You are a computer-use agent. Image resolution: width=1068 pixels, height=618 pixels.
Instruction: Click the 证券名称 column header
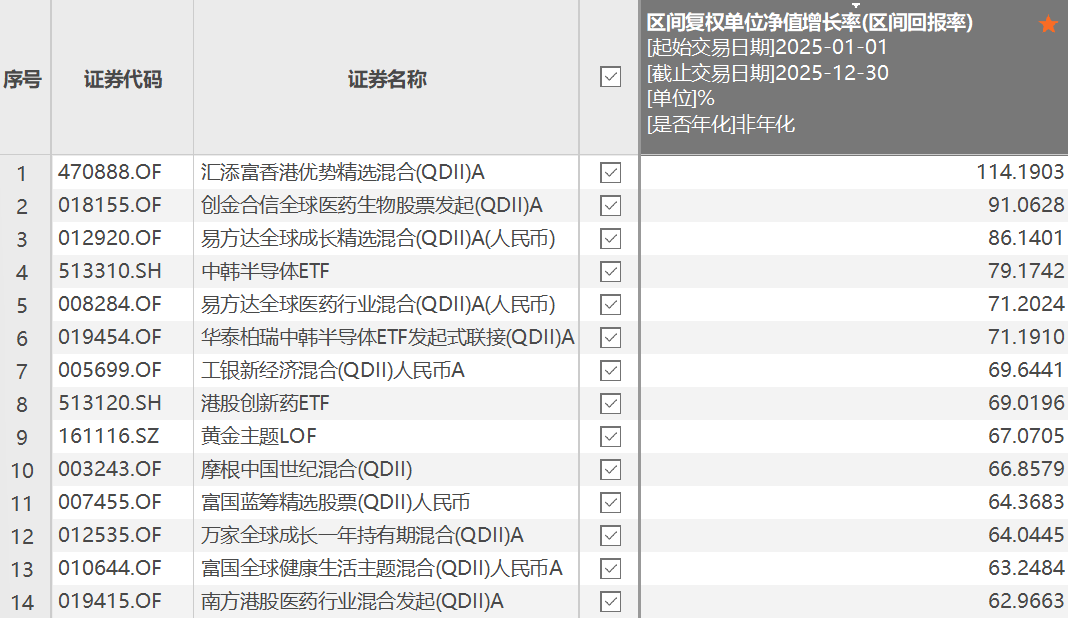pos(387,80)
